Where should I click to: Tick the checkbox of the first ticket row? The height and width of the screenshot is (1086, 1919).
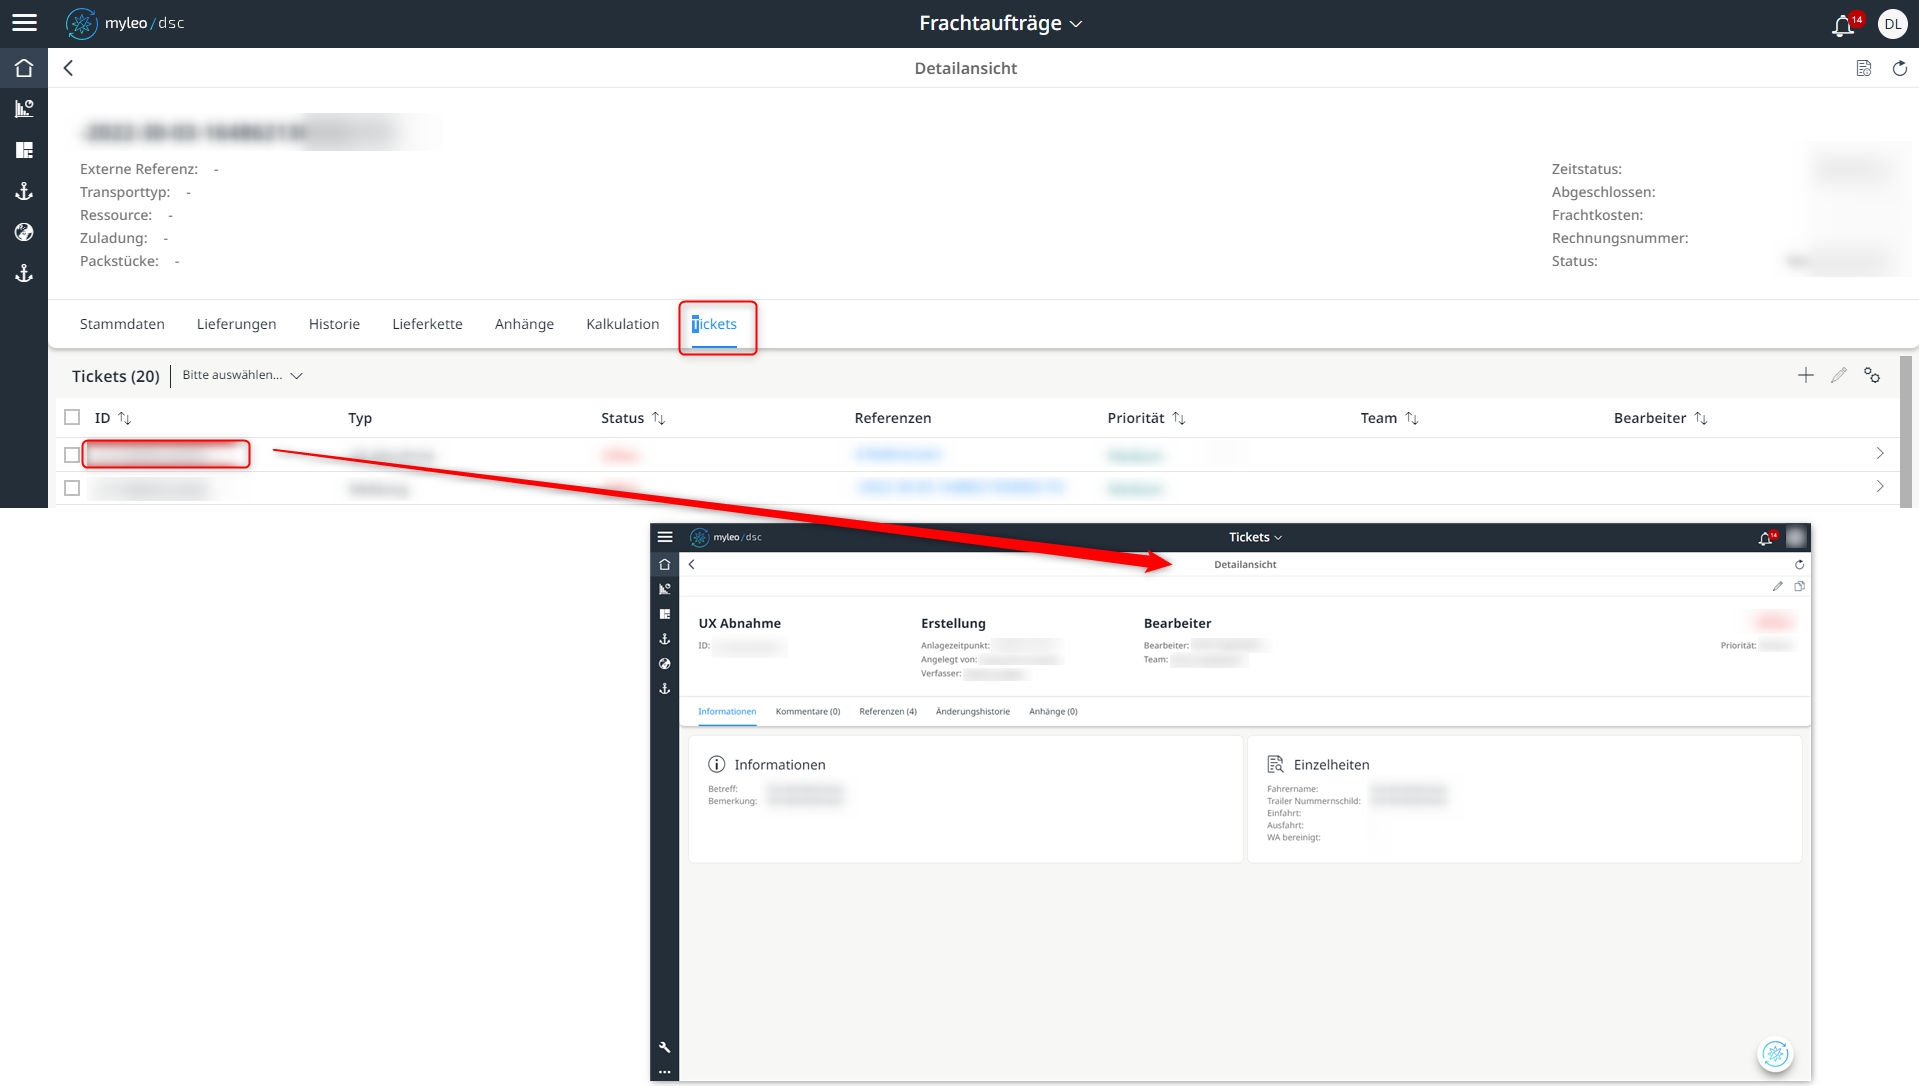[72, 455]
